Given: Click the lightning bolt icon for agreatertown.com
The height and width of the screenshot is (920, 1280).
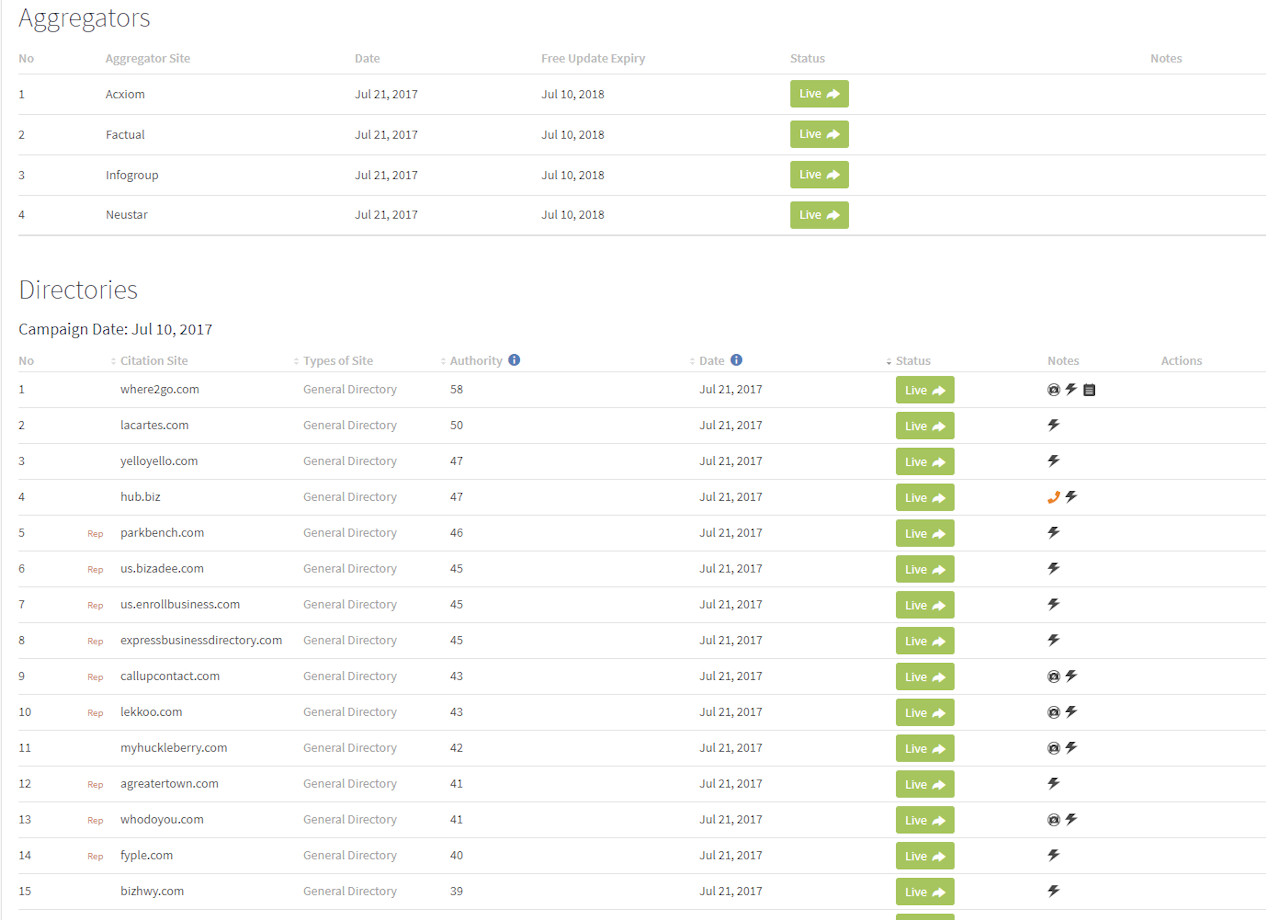Looking at the screenshot, I should pos(1053,783).
